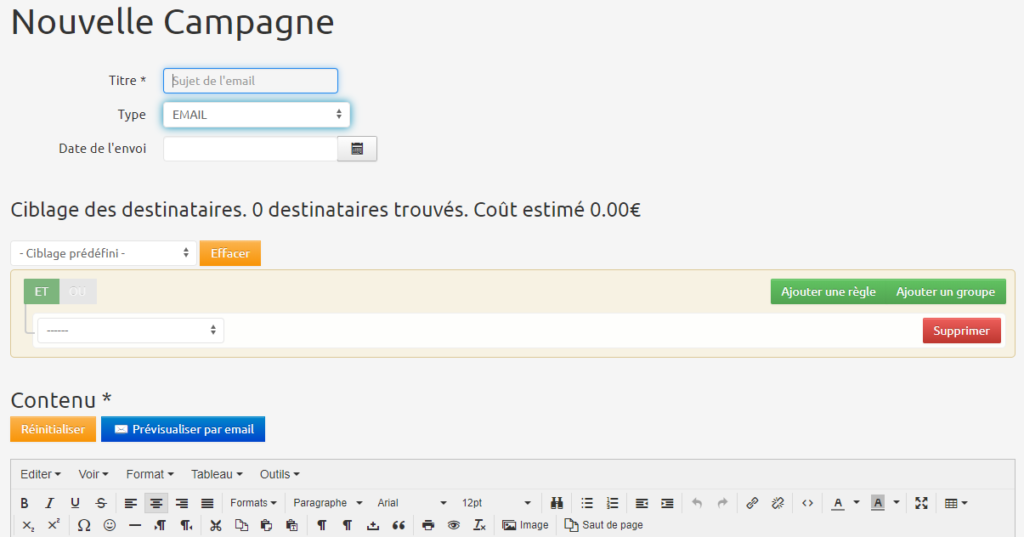Toggle bold formatting in the editor
The image size is (1024, 537).
[24, 503]
